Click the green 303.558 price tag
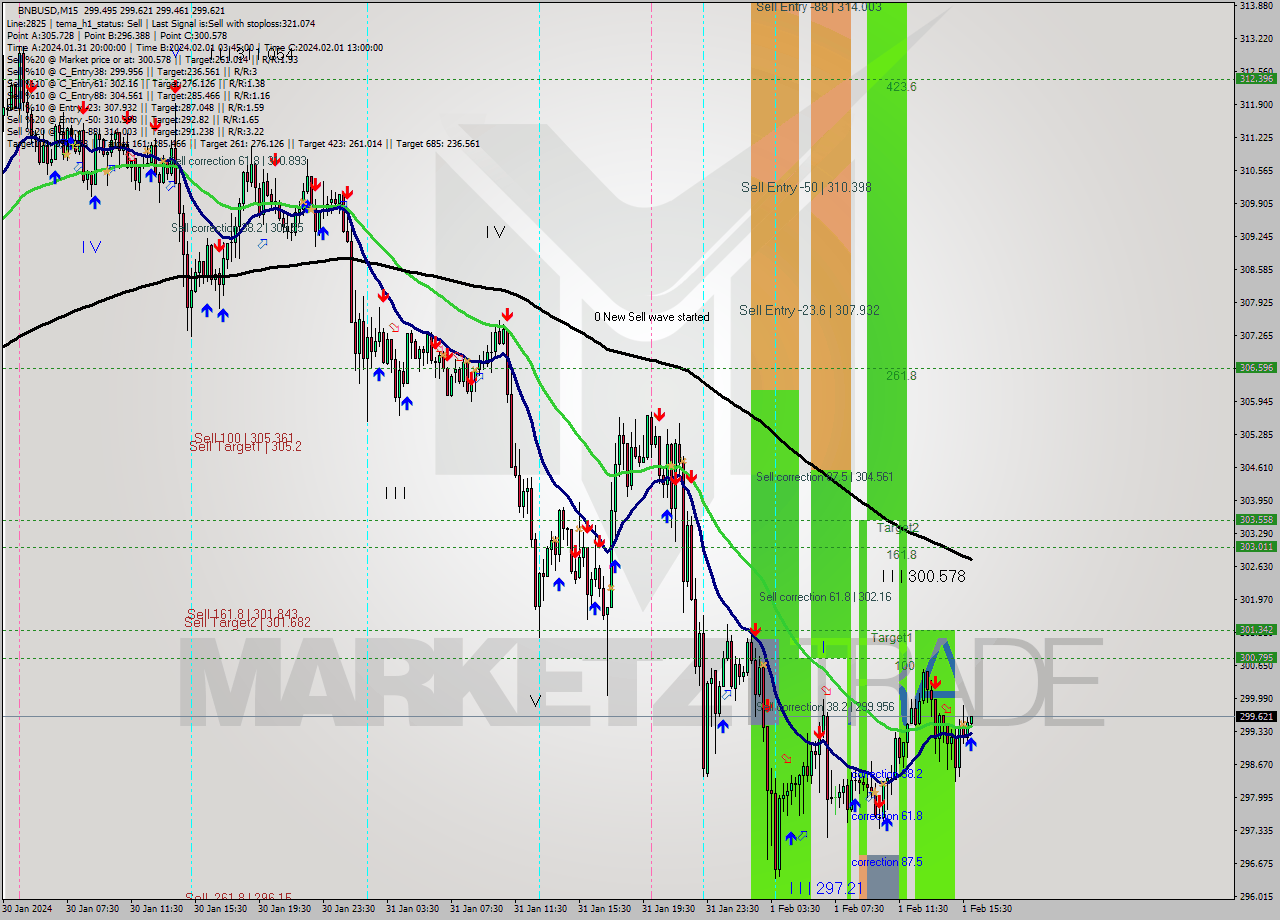 click(x=1255, y=520)
